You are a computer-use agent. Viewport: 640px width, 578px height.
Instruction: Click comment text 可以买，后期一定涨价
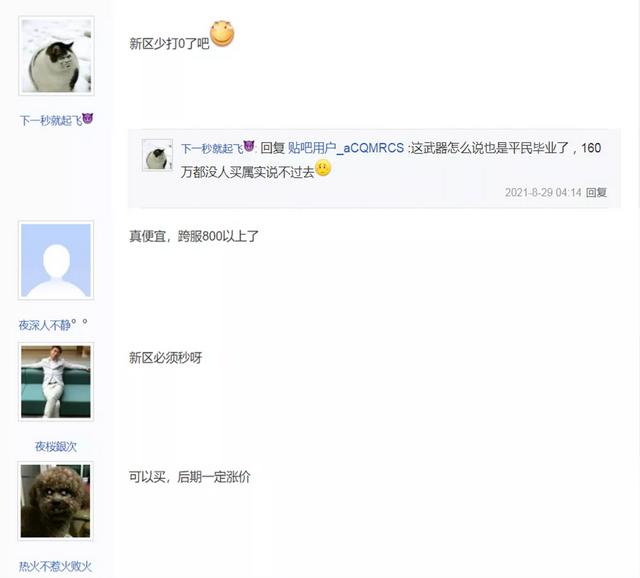[190, 476]
